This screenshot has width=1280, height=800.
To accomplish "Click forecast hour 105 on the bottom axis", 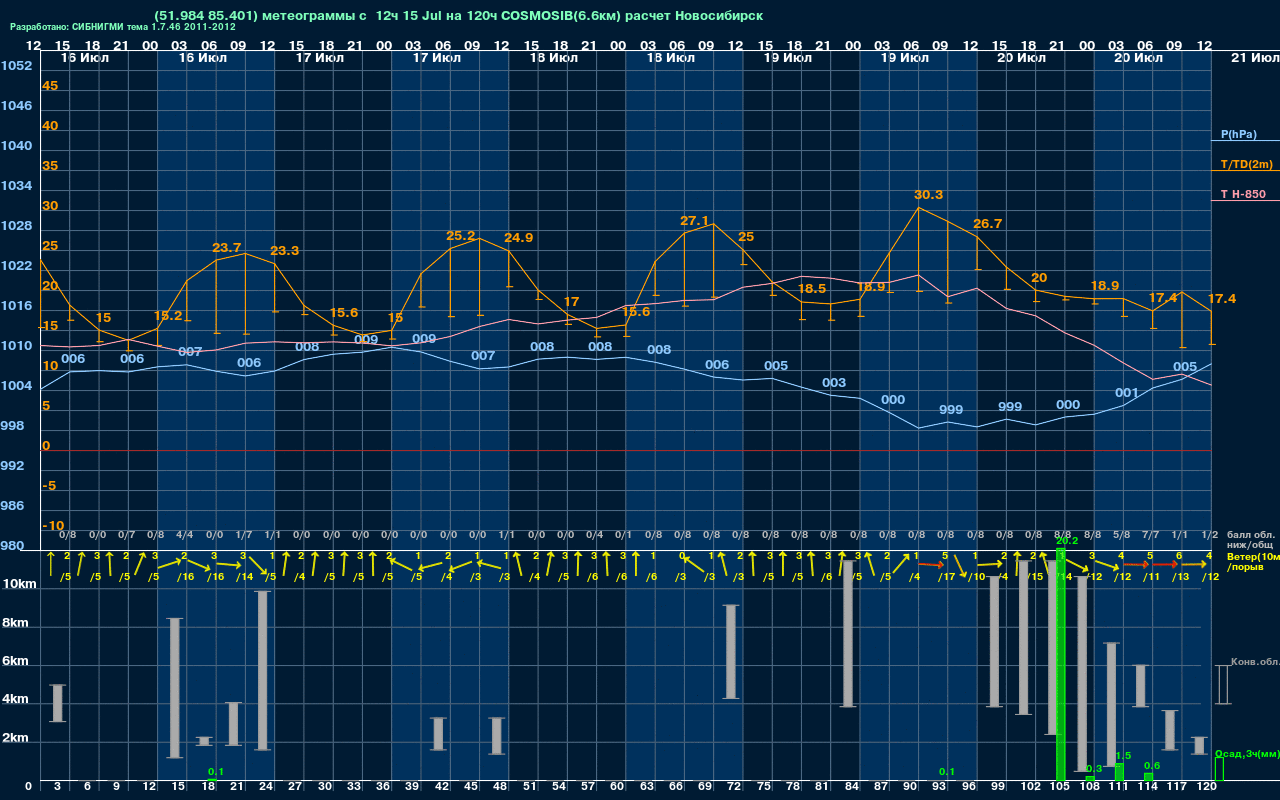I will click(x=1061, y=788).
